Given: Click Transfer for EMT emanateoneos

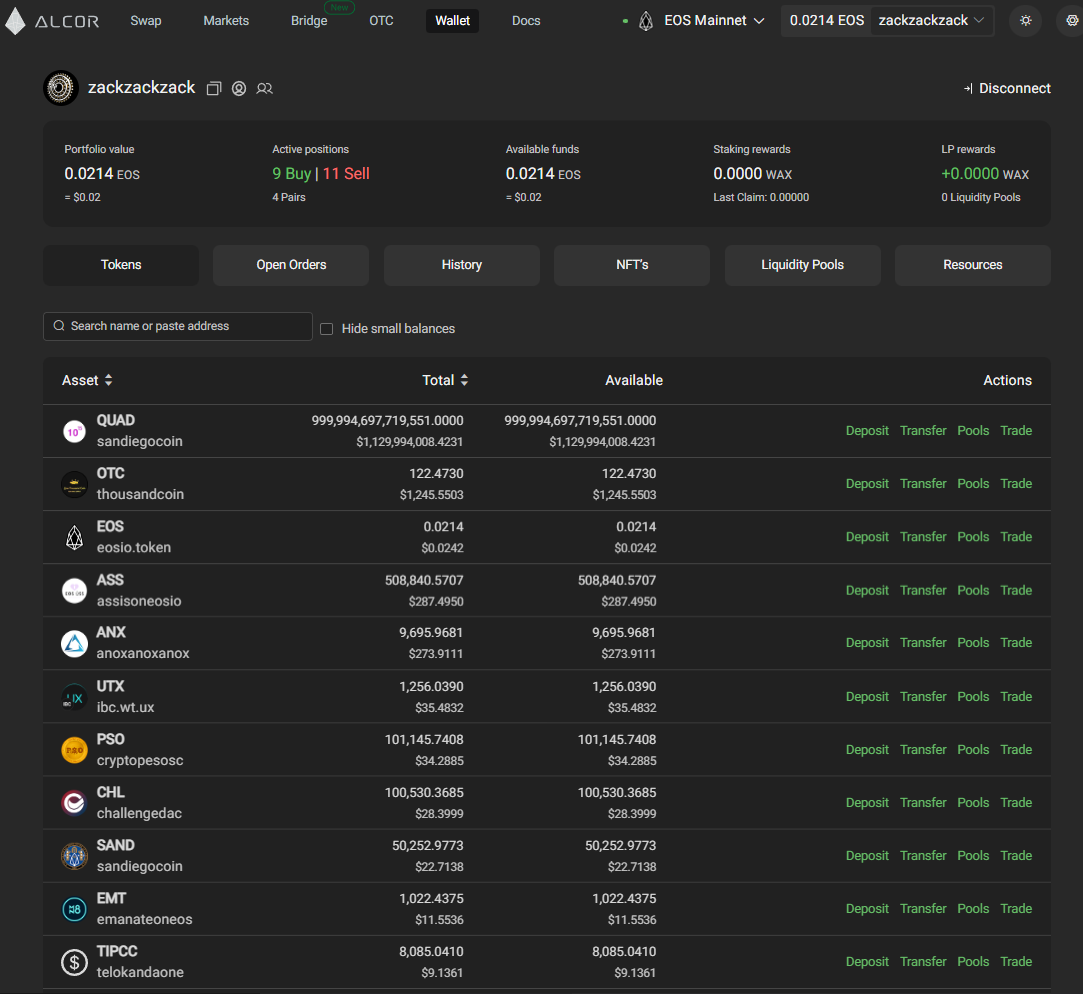Looking at the screenshot, I should pos(923,909).
